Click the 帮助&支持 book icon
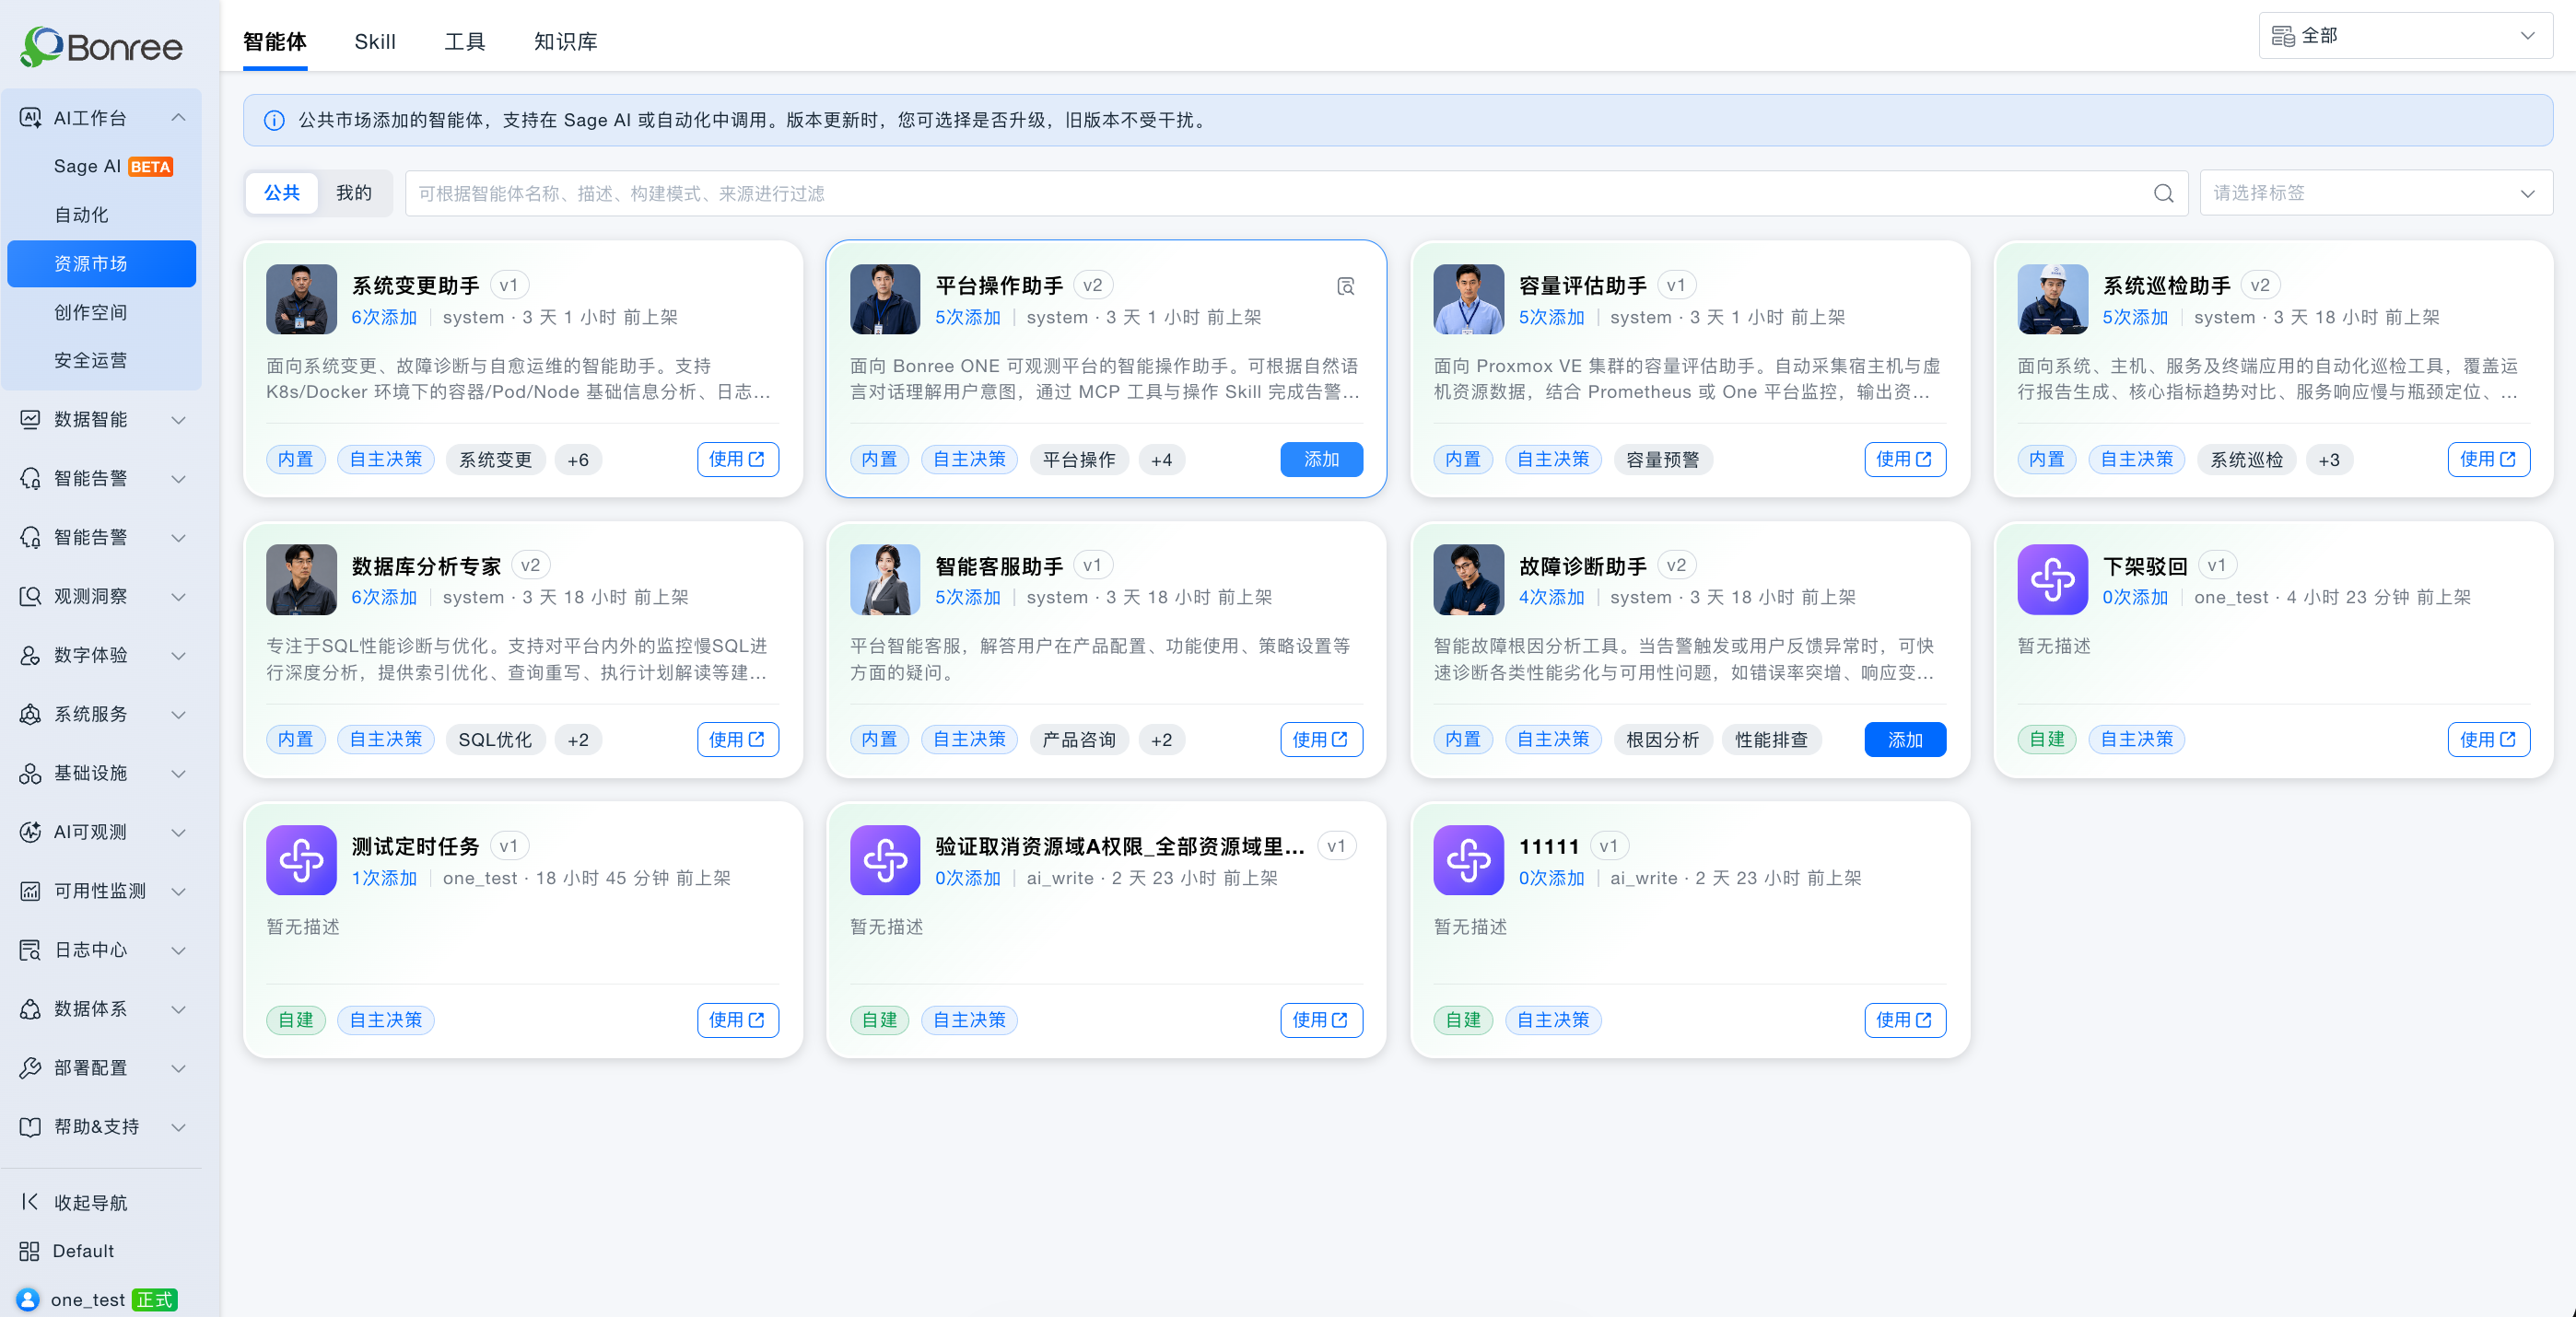 coord(30,1127)
